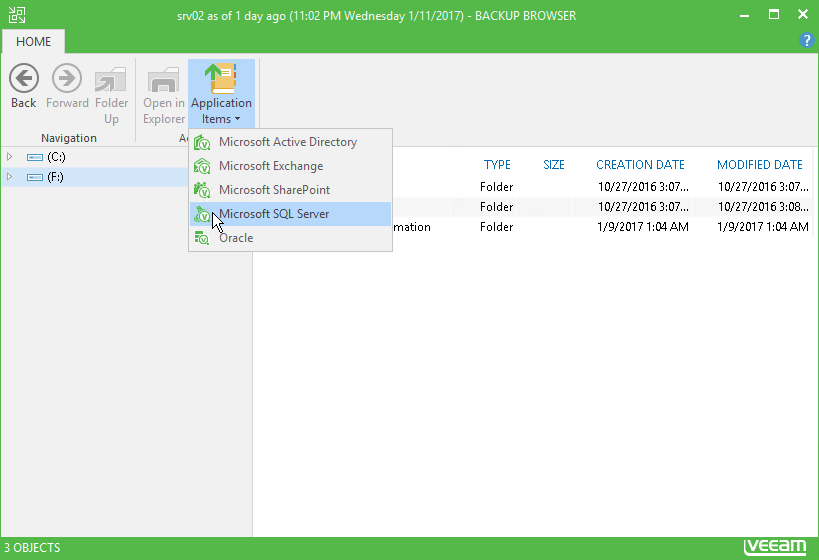Maximize the Backup Browser window

[774, 15]
